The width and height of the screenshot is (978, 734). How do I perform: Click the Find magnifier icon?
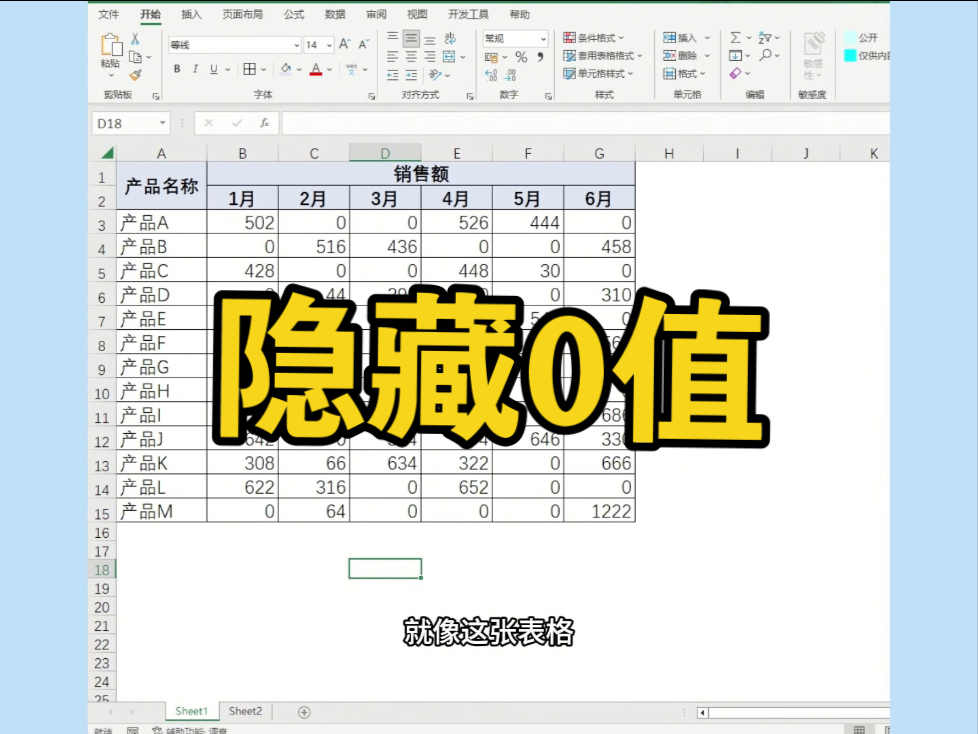(x=766, y=54)
